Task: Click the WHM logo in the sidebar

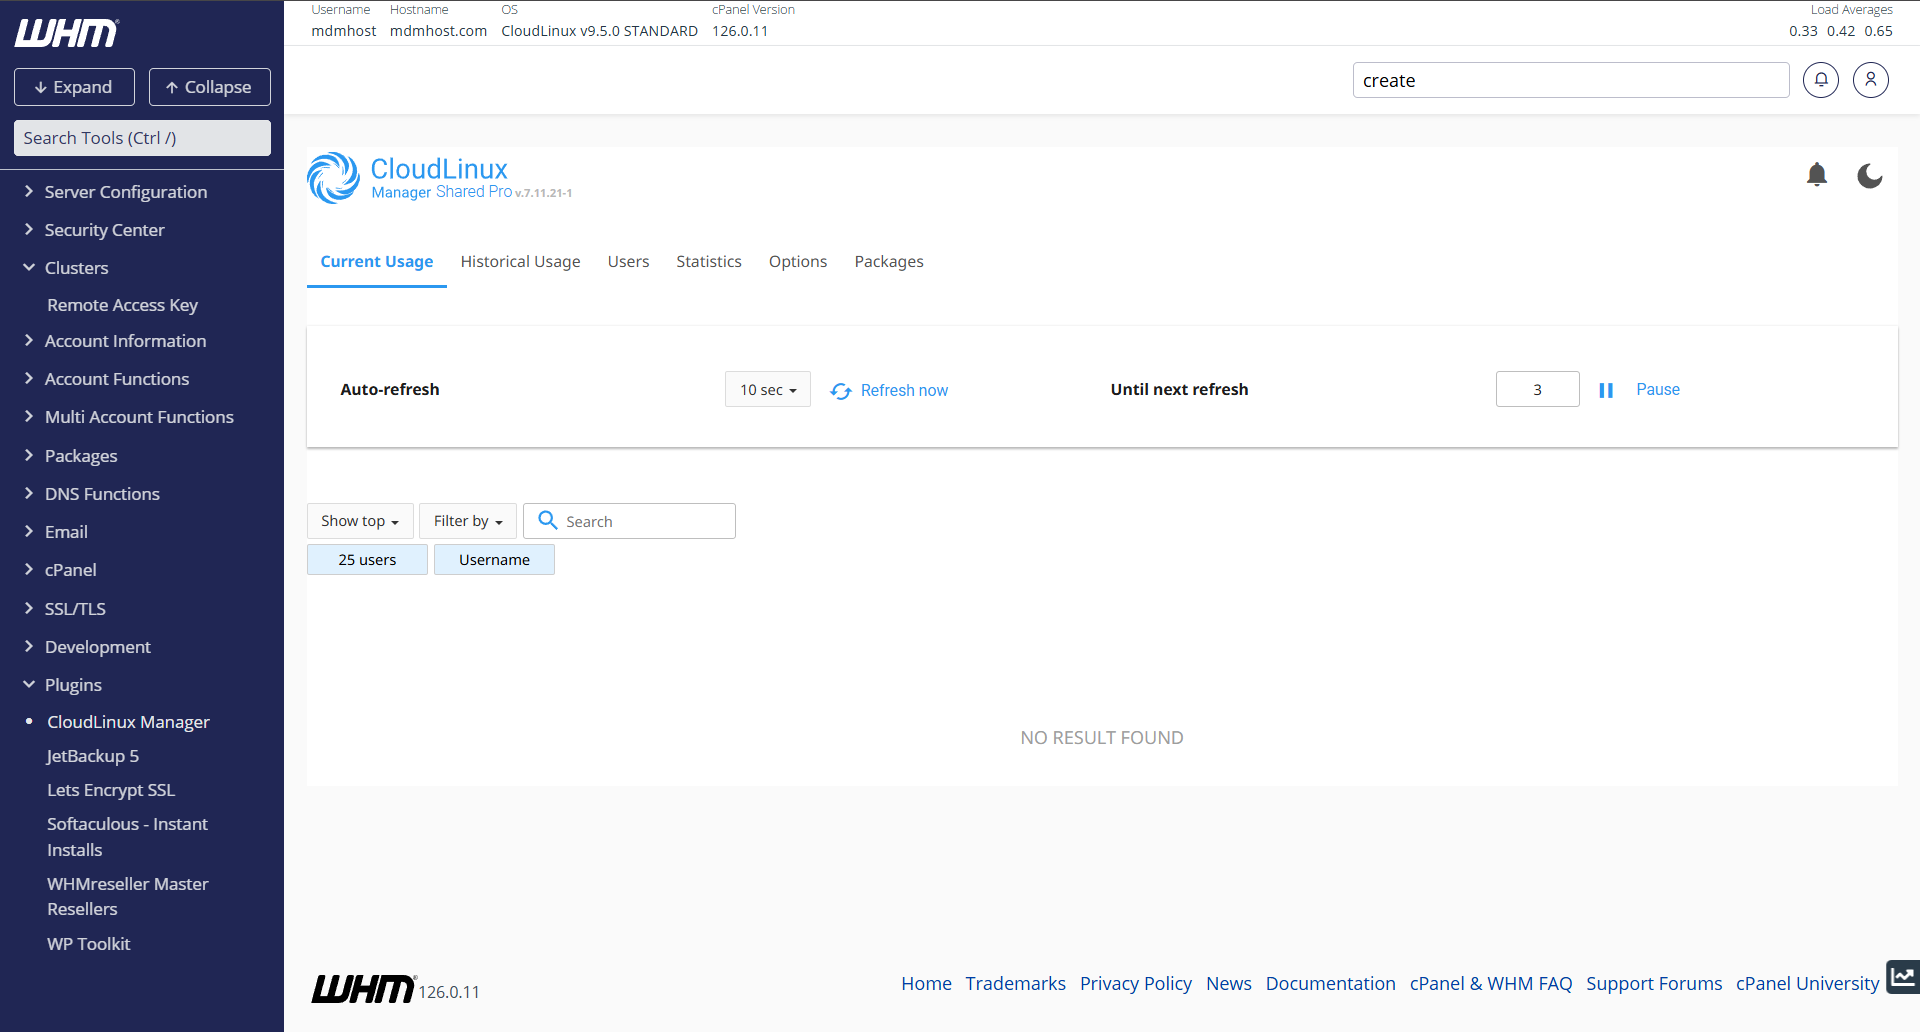Action: (x=67, y=33)
